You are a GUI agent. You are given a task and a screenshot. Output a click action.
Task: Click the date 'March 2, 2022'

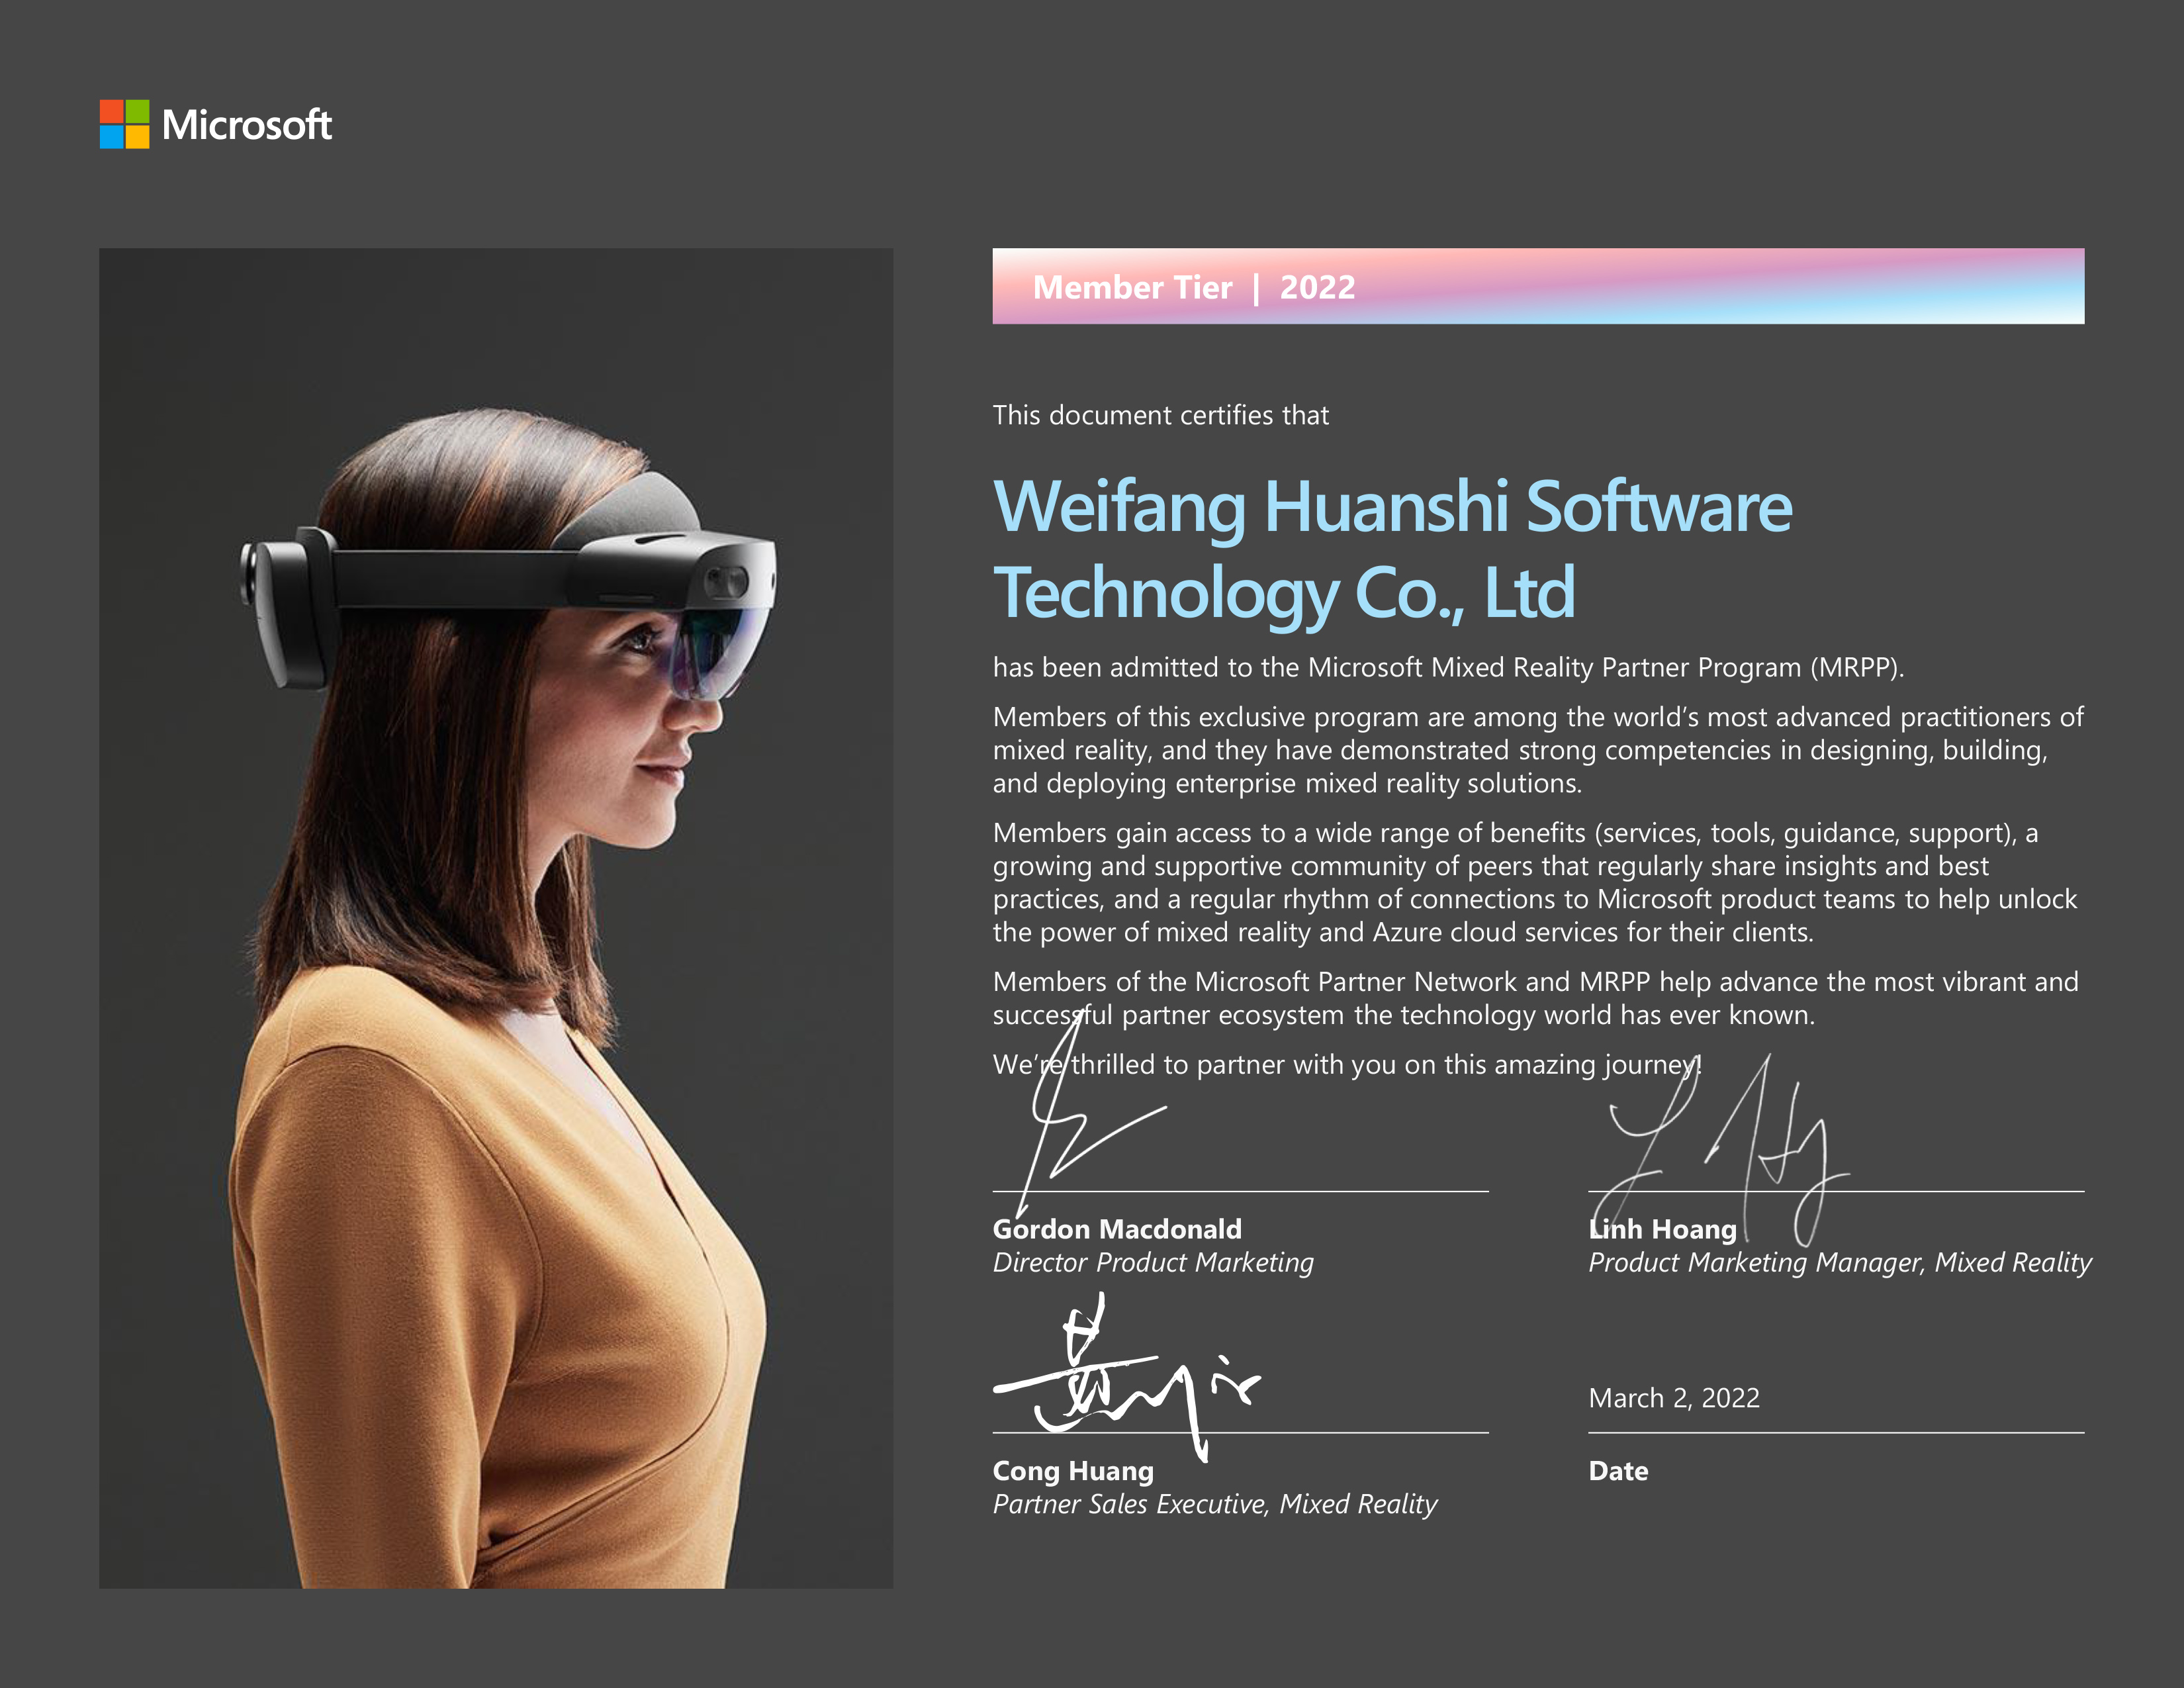1674,1398
